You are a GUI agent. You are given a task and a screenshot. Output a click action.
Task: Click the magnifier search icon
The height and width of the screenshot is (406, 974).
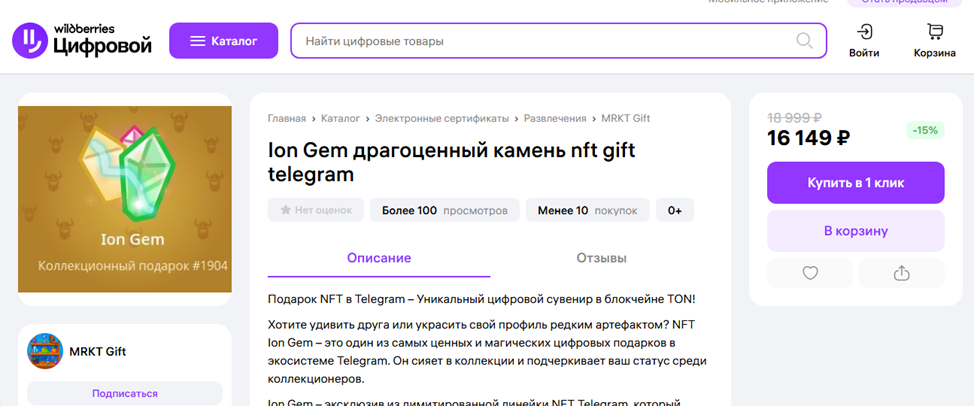804,41
